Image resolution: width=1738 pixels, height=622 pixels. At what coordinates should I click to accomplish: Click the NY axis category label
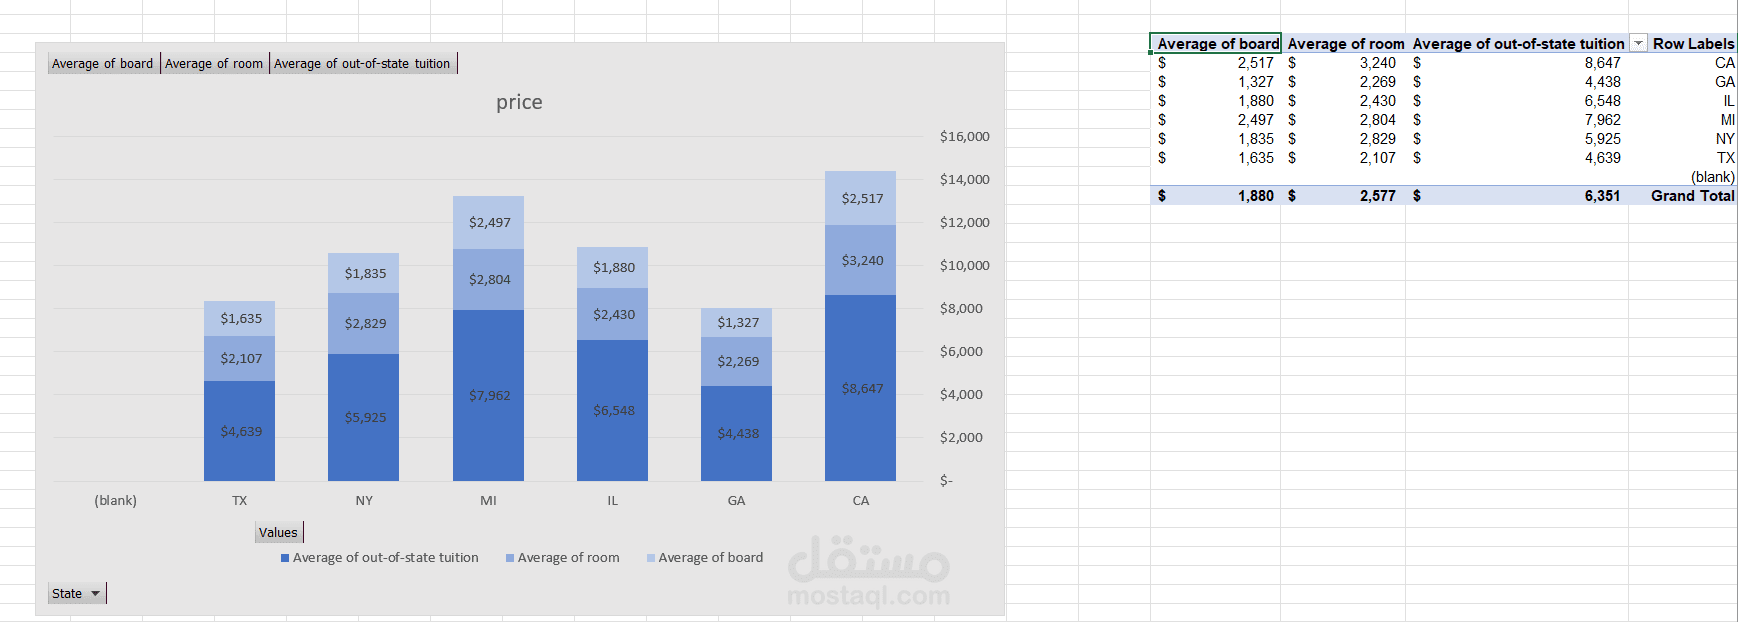(364, 500)
